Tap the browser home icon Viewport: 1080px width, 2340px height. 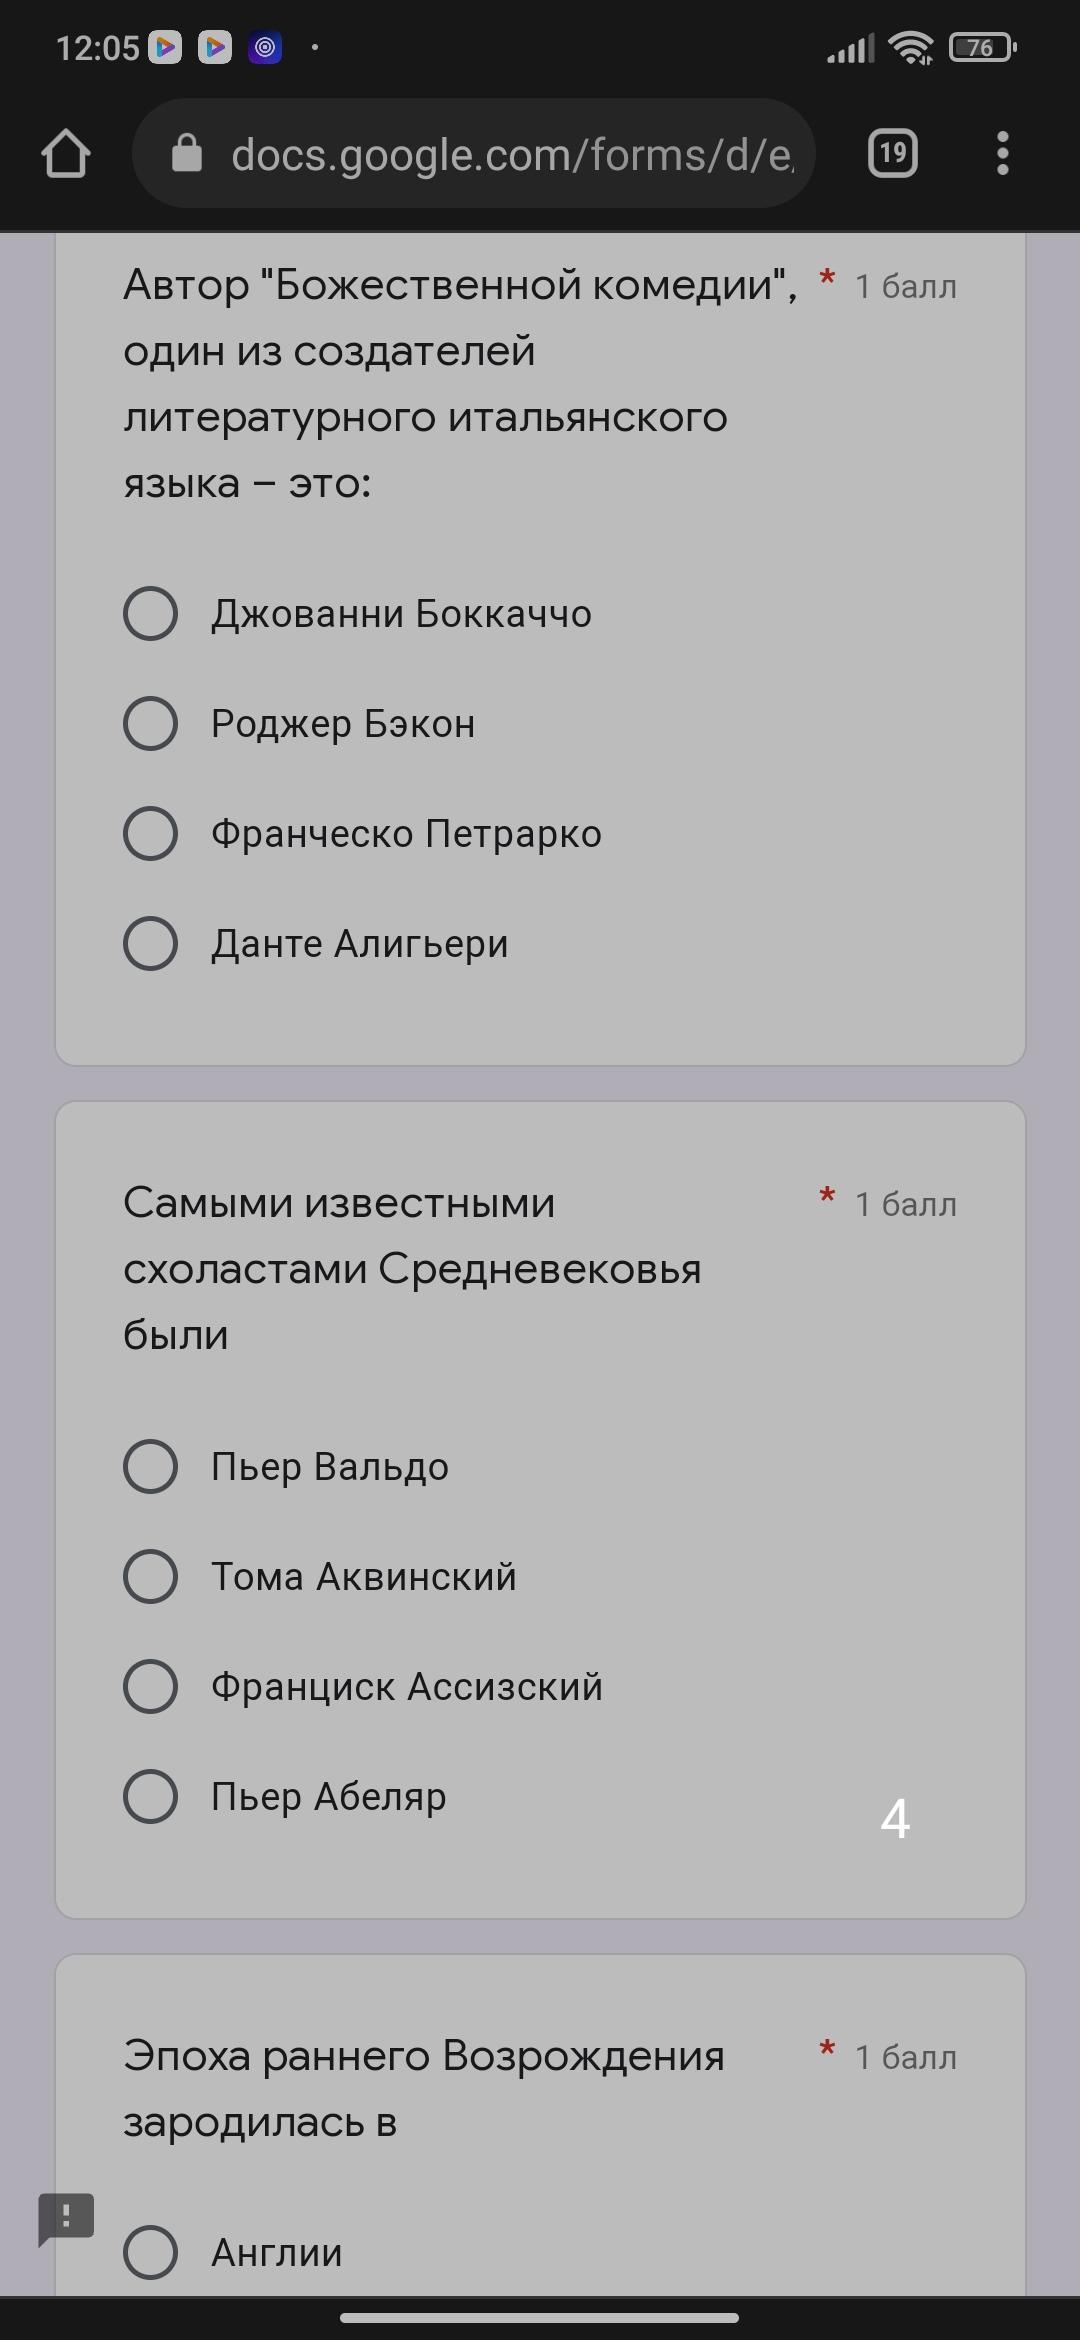click(66, 154)
